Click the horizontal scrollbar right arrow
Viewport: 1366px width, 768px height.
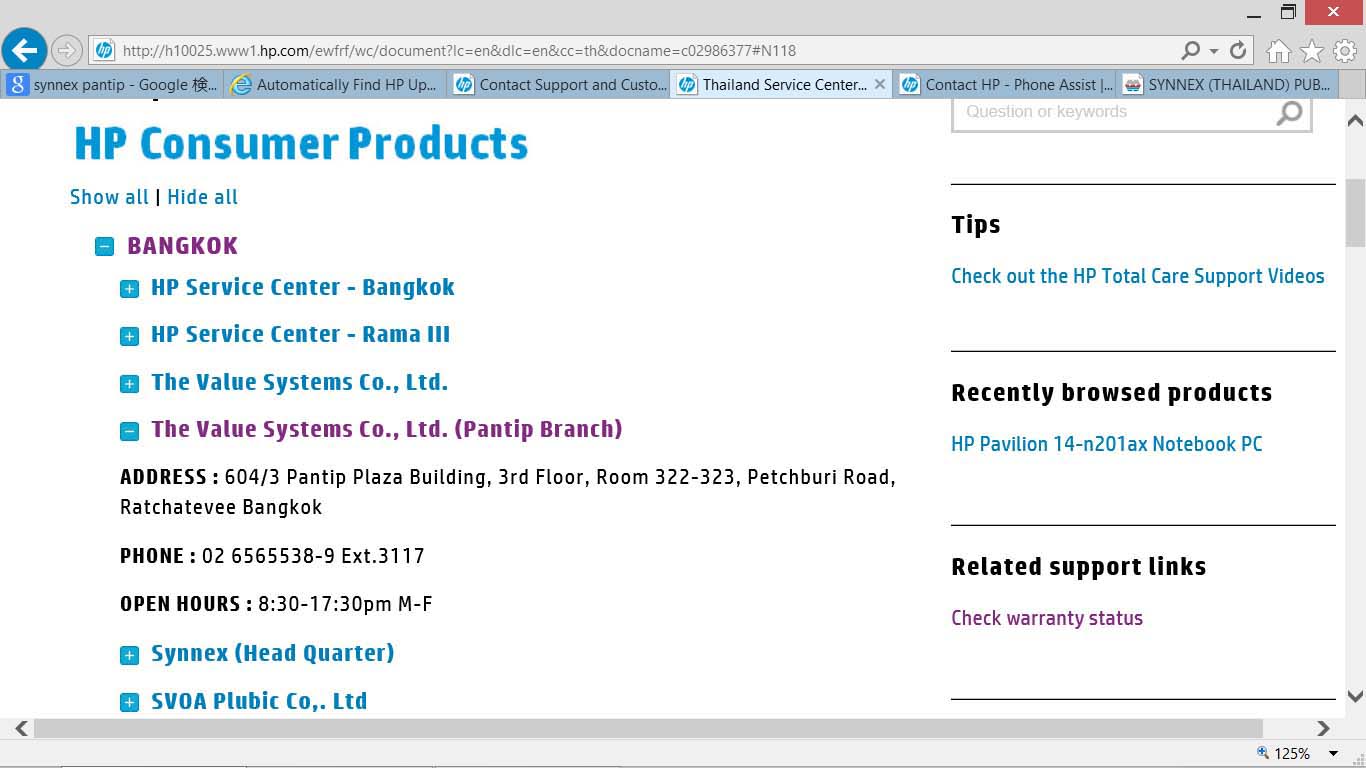pos(1323,728)
